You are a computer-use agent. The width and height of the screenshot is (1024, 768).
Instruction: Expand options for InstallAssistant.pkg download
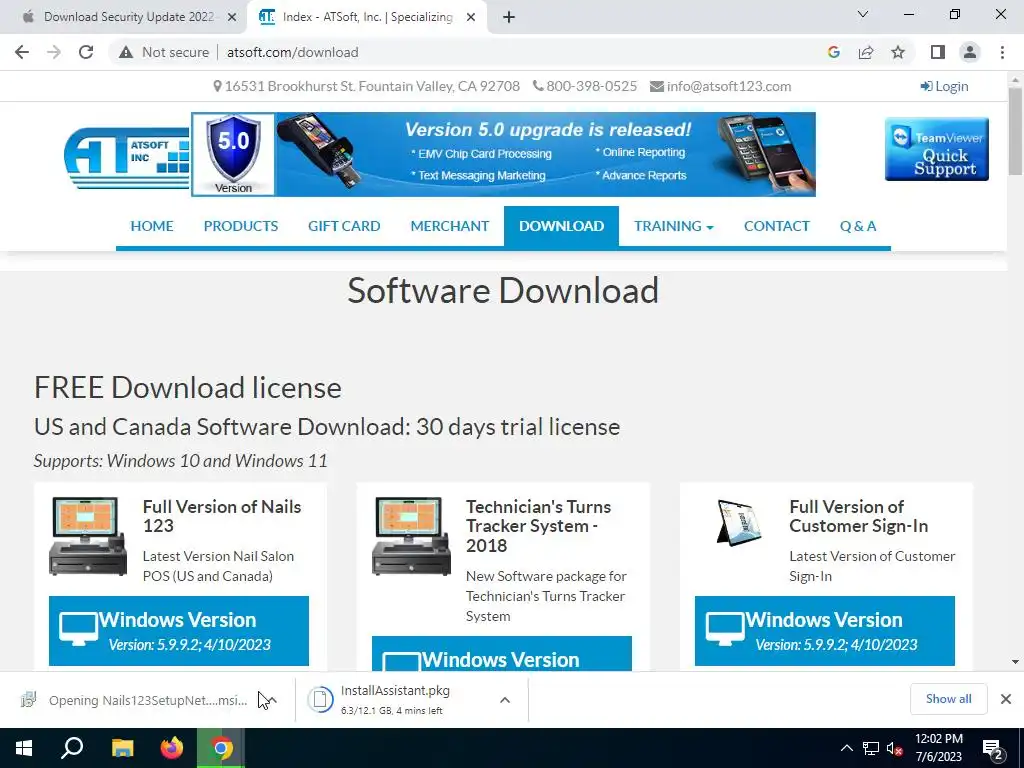pos(505,700)
